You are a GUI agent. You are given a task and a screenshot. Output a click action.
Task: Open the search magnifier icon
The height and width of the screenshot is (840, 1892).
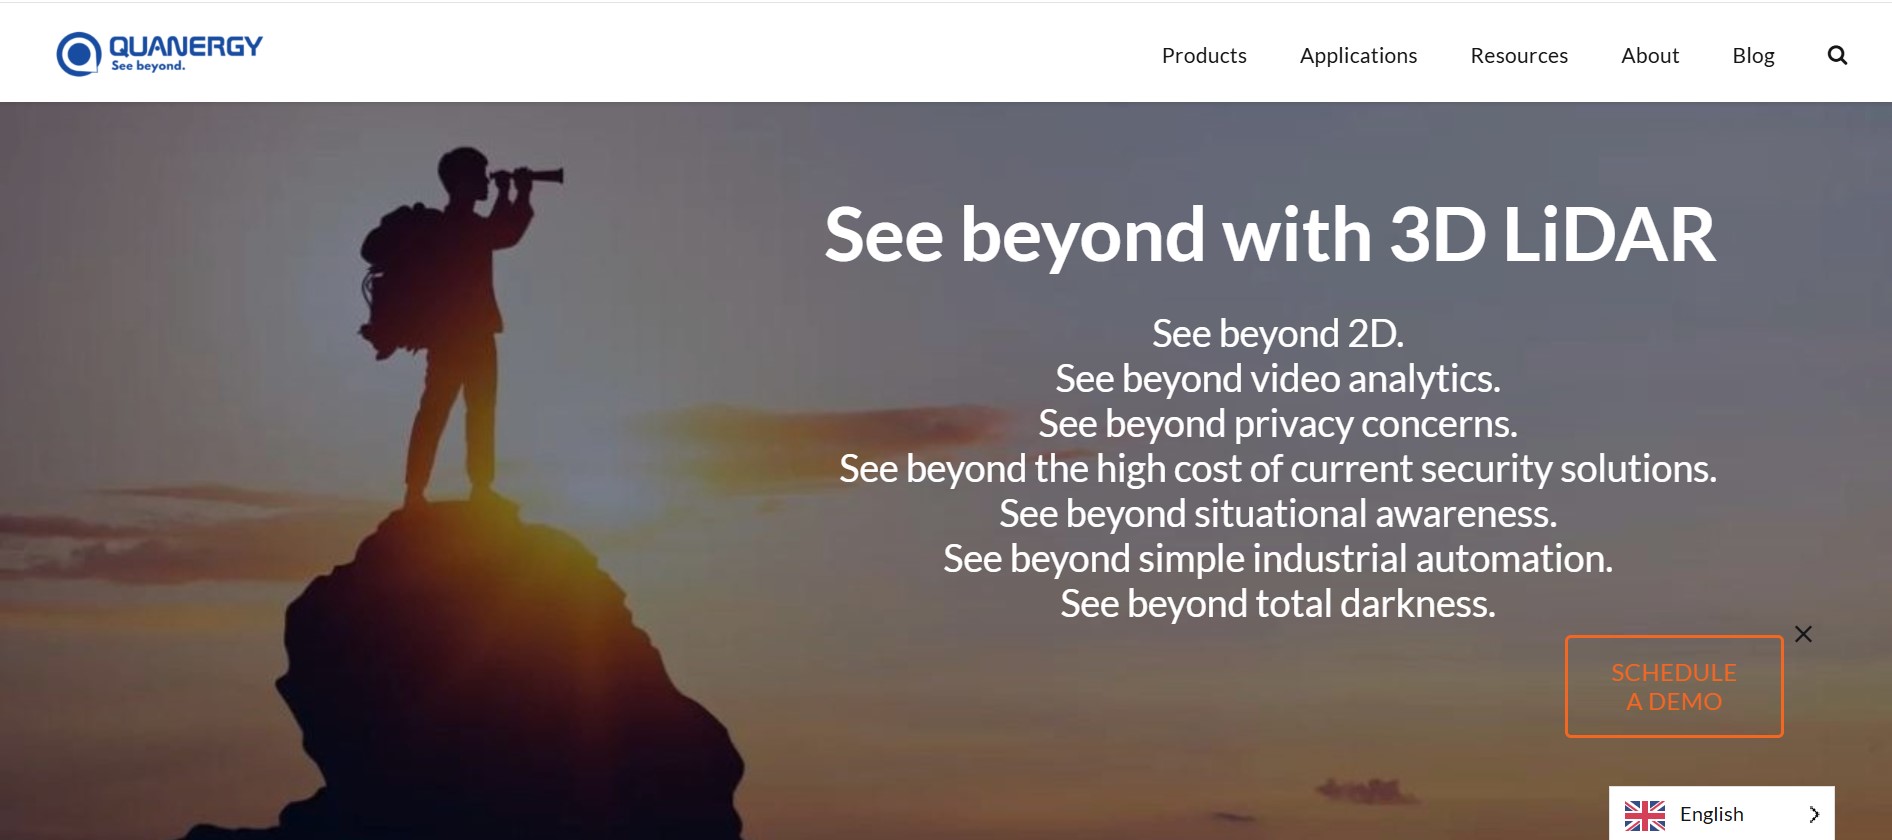pos(1837,55)
